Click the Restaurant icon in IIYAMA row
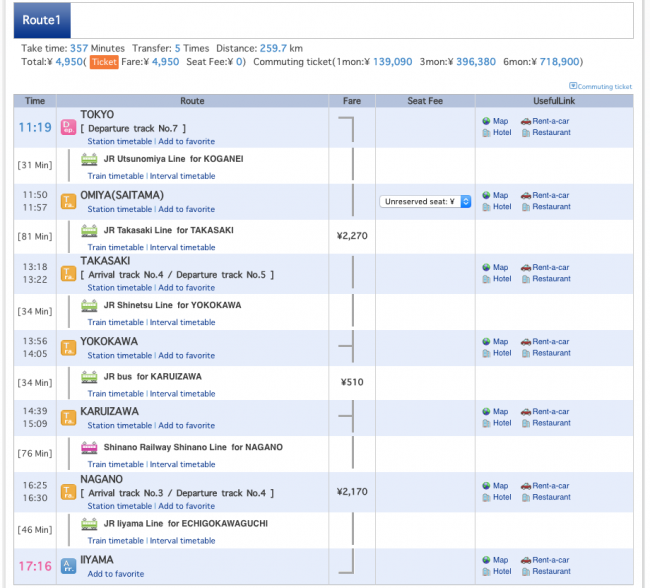Image resolution: width=650 pixels, height=588 pixels. click(526, 572)
